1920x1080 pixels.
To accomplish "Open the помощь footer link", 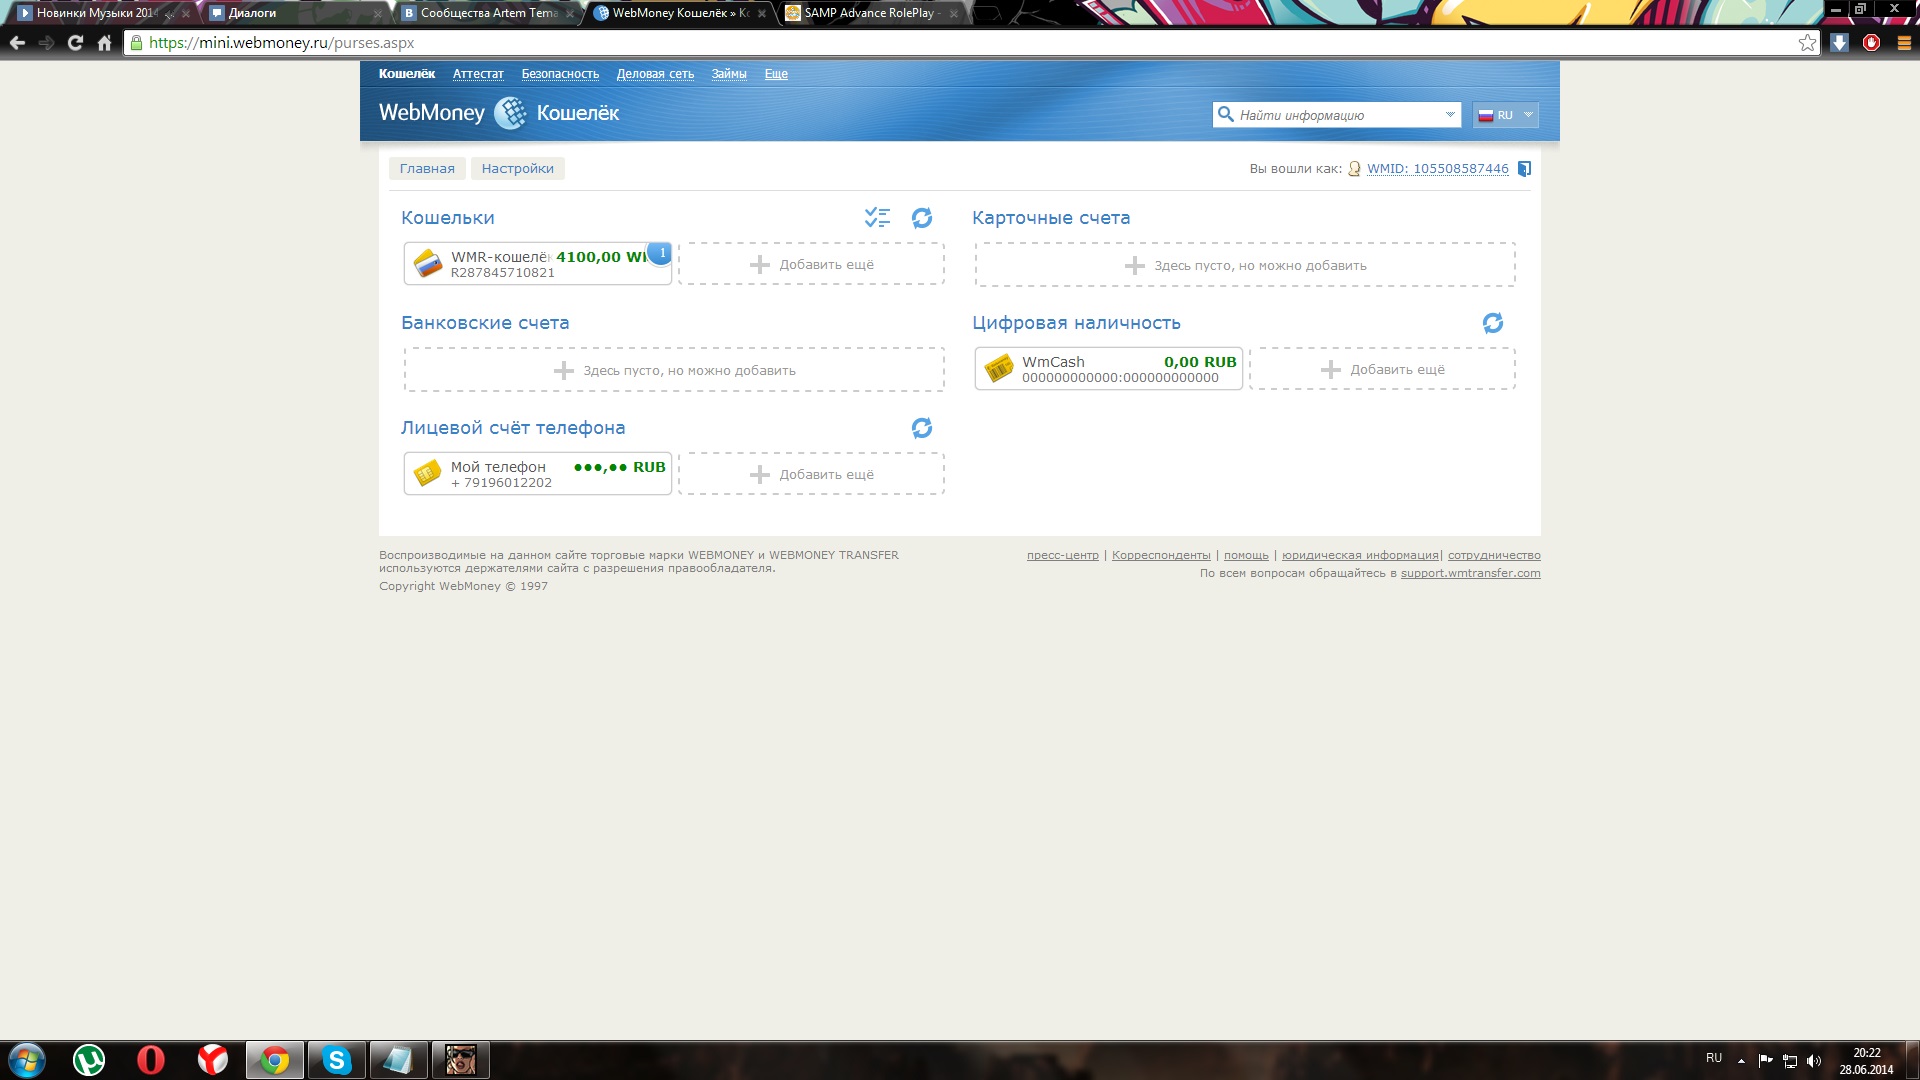I will point(1246,555).
